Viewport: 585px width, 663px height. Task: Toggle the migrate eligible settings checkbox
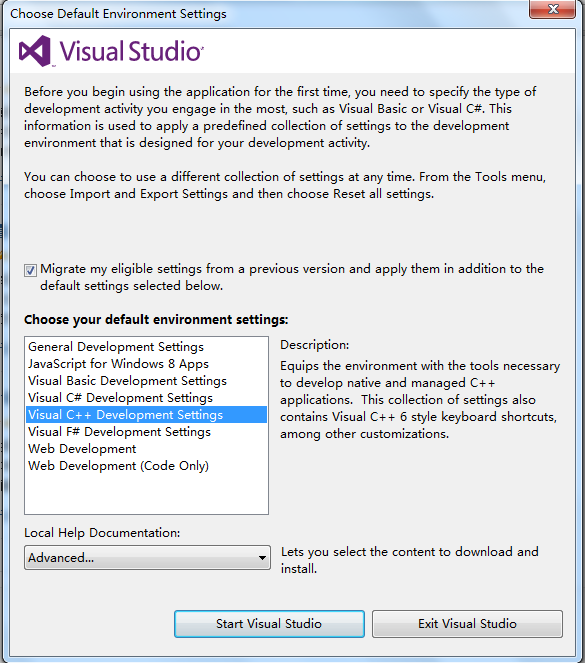pos(30,270)
